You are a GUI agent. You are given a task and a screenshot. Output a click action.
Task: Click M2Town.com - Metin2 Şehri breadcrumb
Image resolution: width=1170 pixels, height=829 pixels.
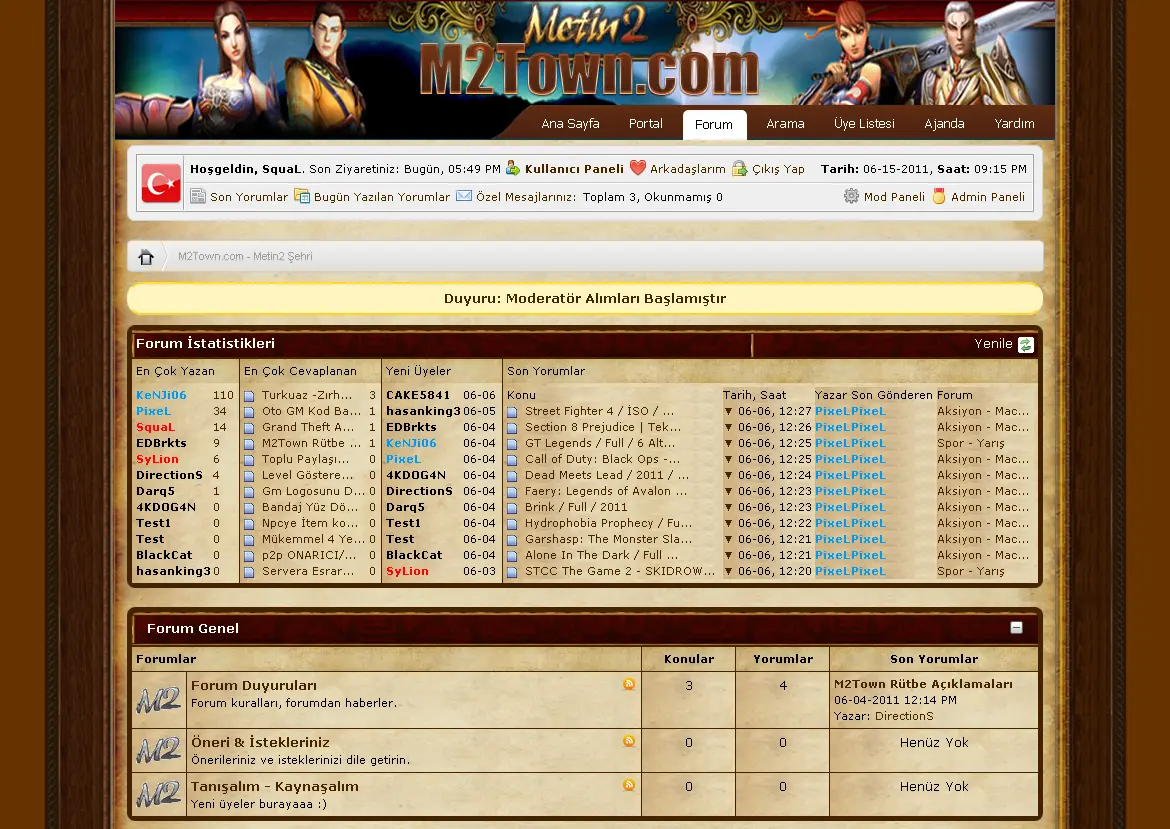(245, 257)
